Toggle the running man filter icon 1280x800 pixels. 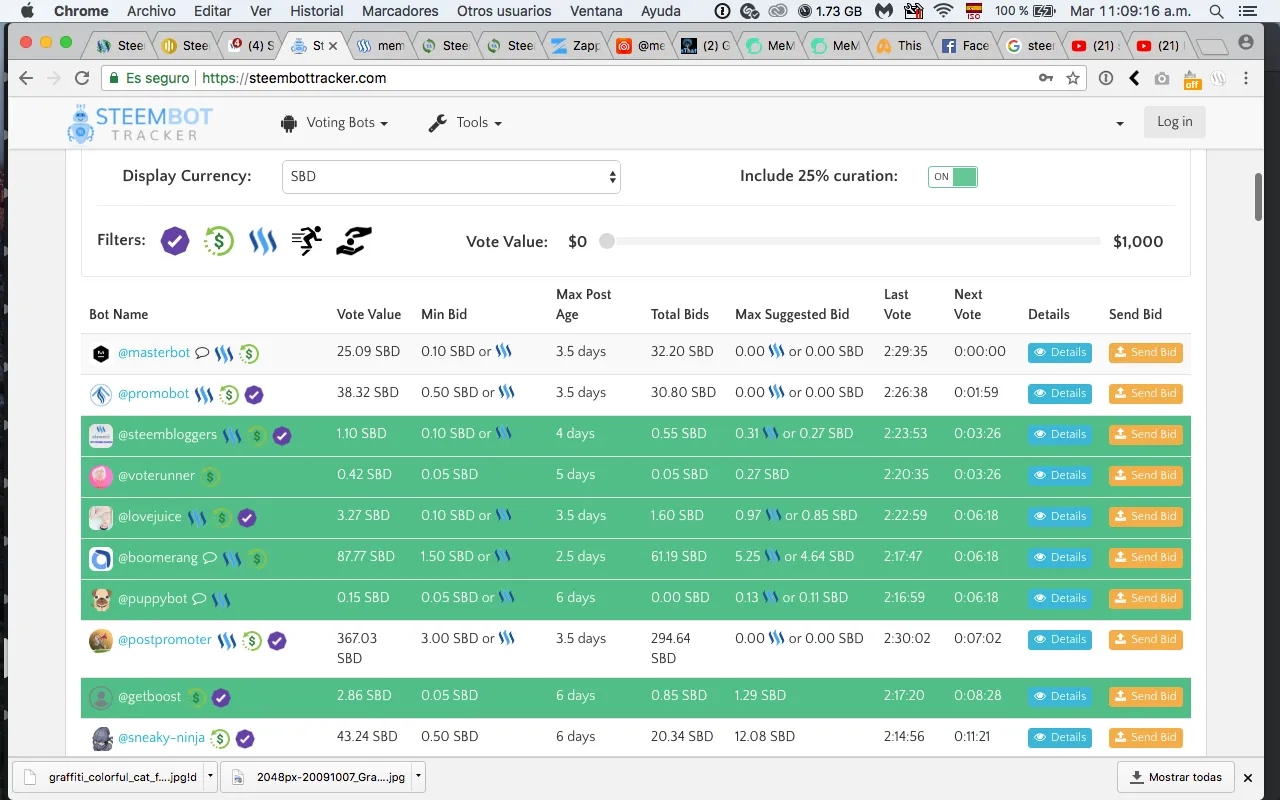click(307, 241)
